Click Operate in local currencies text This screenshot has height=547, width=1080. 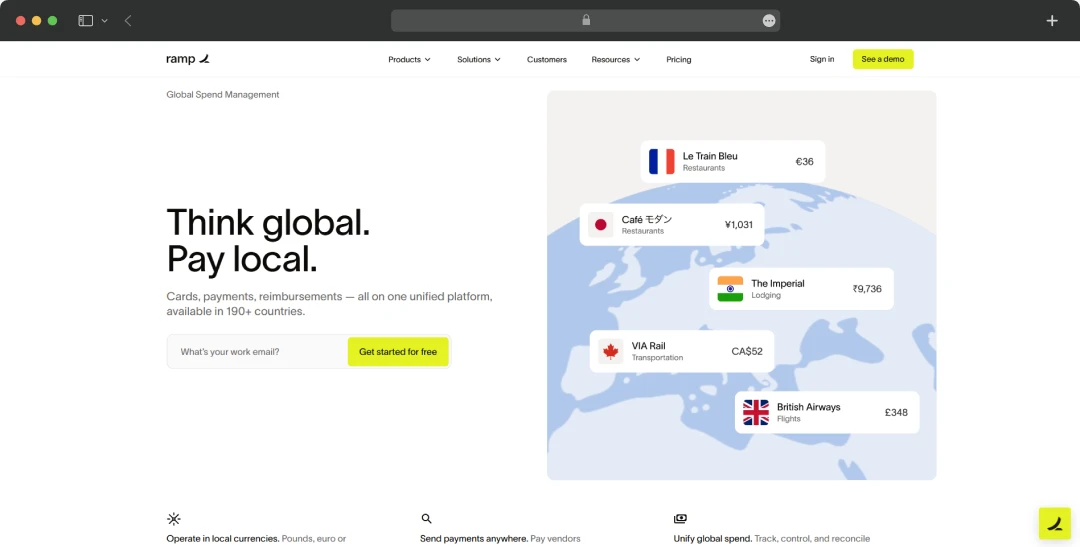[222, 539]
